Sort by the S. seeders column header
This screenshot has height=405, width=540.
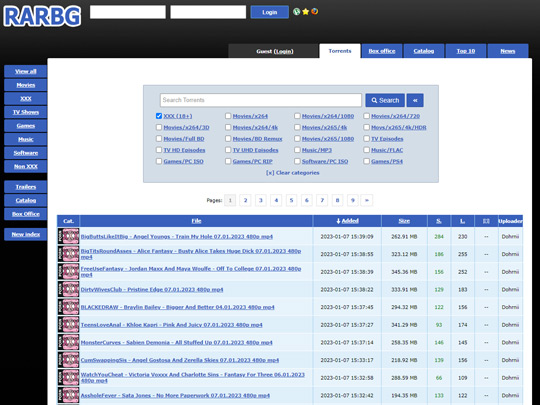[x=439, y=221]
